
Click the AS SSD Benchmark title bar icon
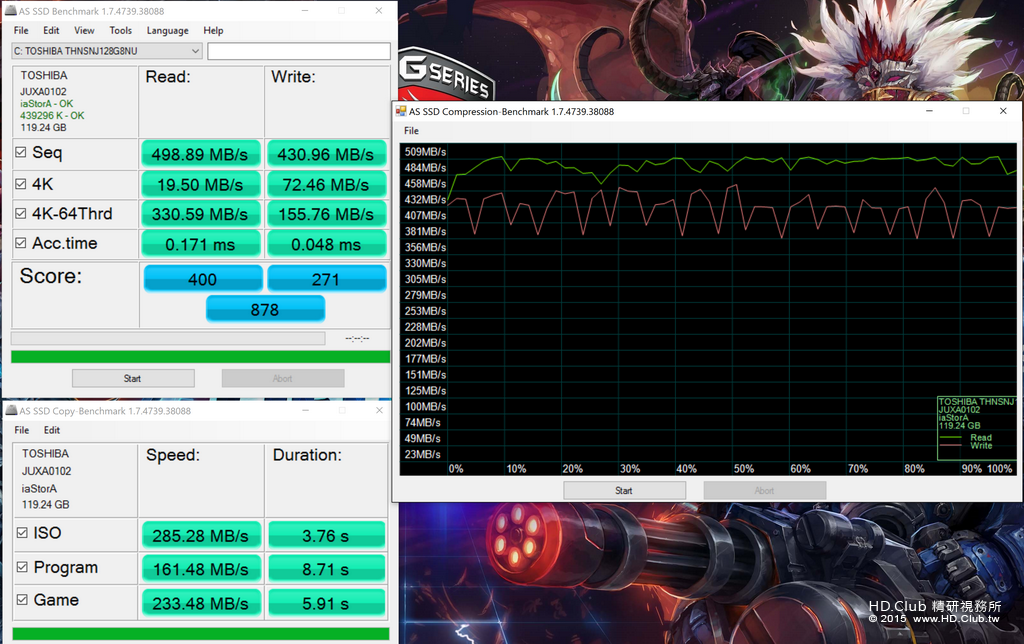coord(10,10)
